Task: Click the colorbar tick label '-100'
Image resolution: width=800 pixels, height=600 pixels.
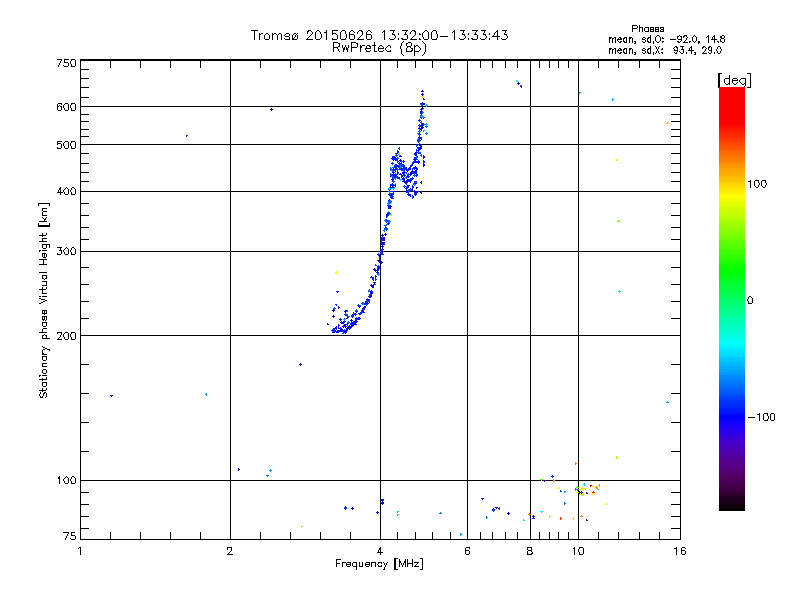Action: 761,417
